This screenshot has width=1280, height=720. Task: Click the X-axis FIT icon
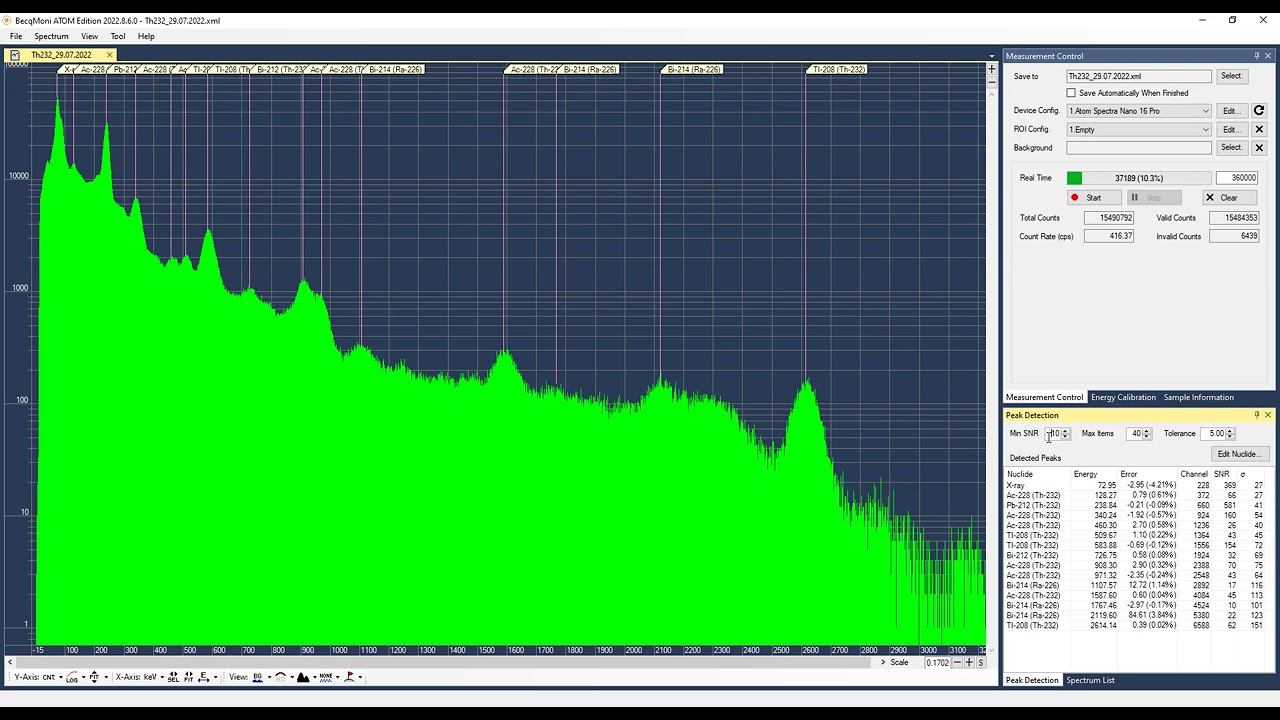(x=188, y=677)
